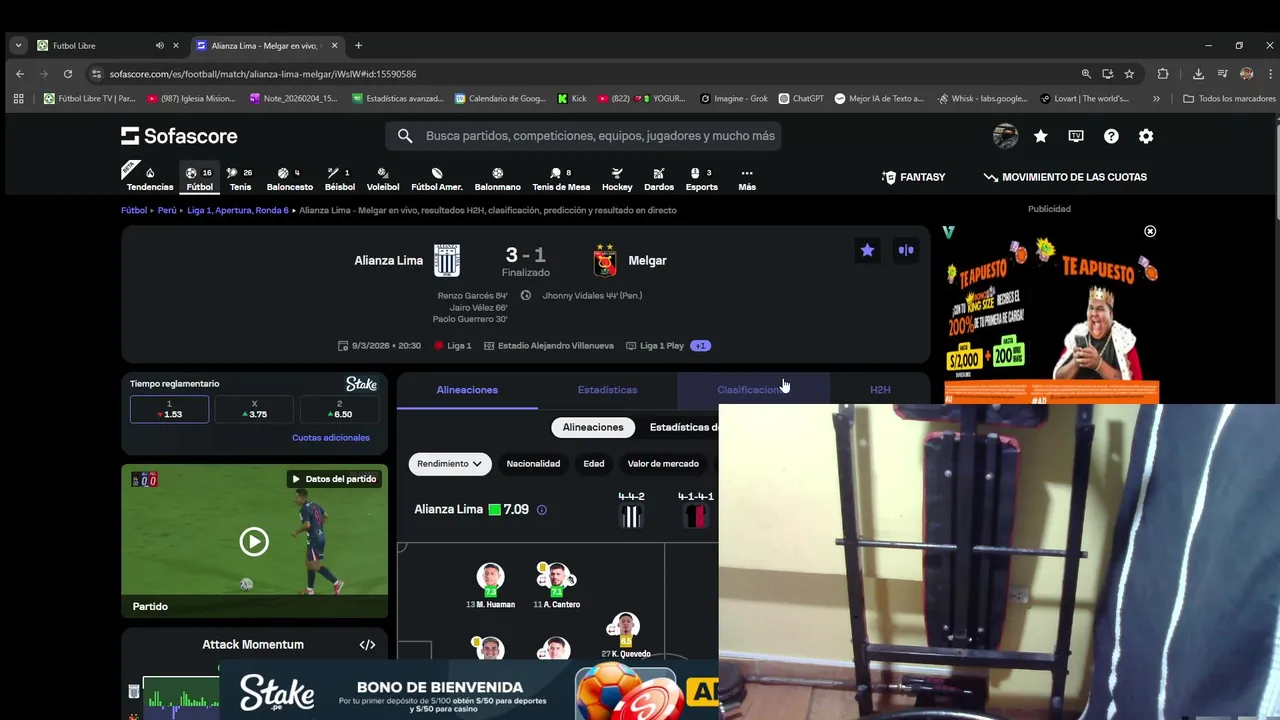Select the Edad filter chip
The image size is (1280, 720).
pos(594,464)
